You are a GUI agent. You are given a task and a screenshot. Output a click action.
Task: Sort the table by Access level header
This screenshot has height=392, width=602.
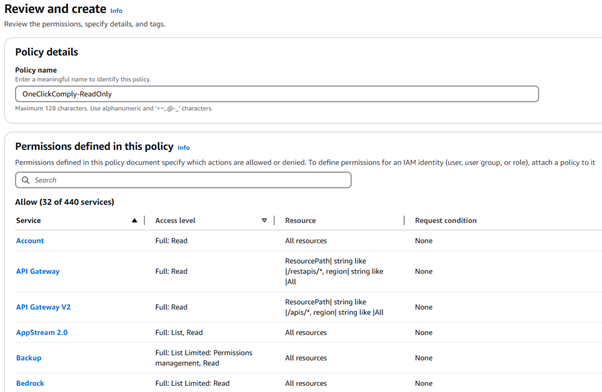(175, 220)
